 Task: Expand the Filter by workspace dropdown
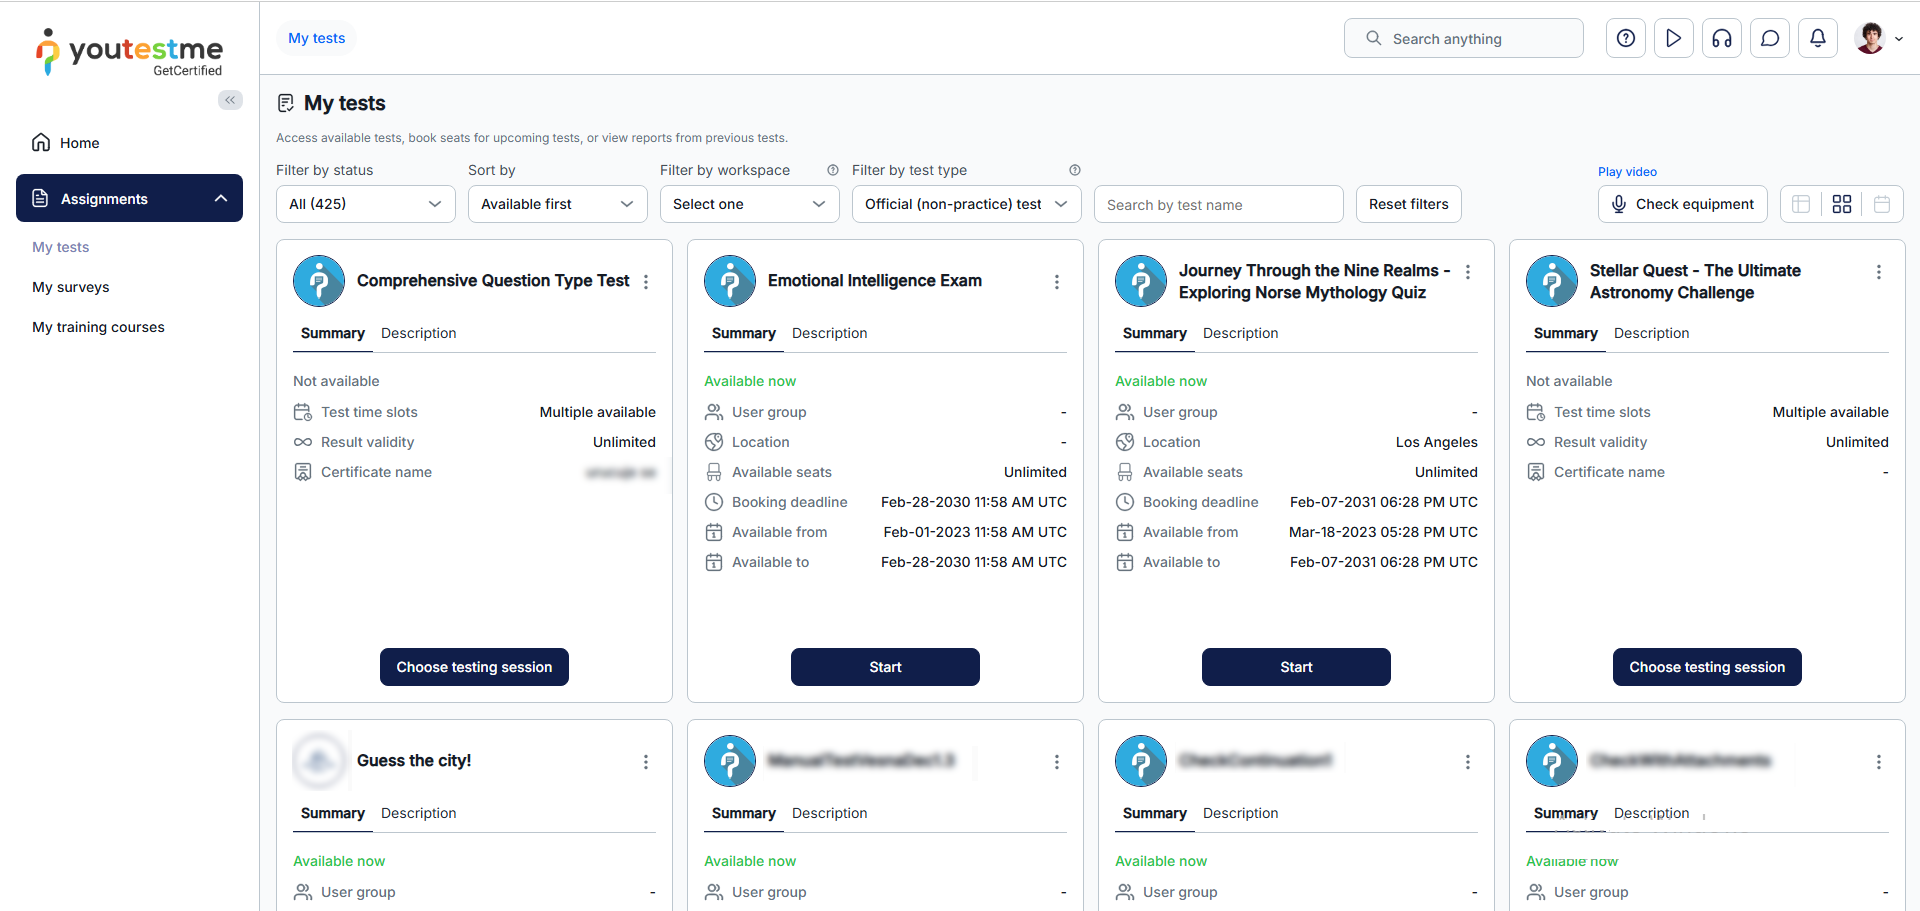pos(749,204)
